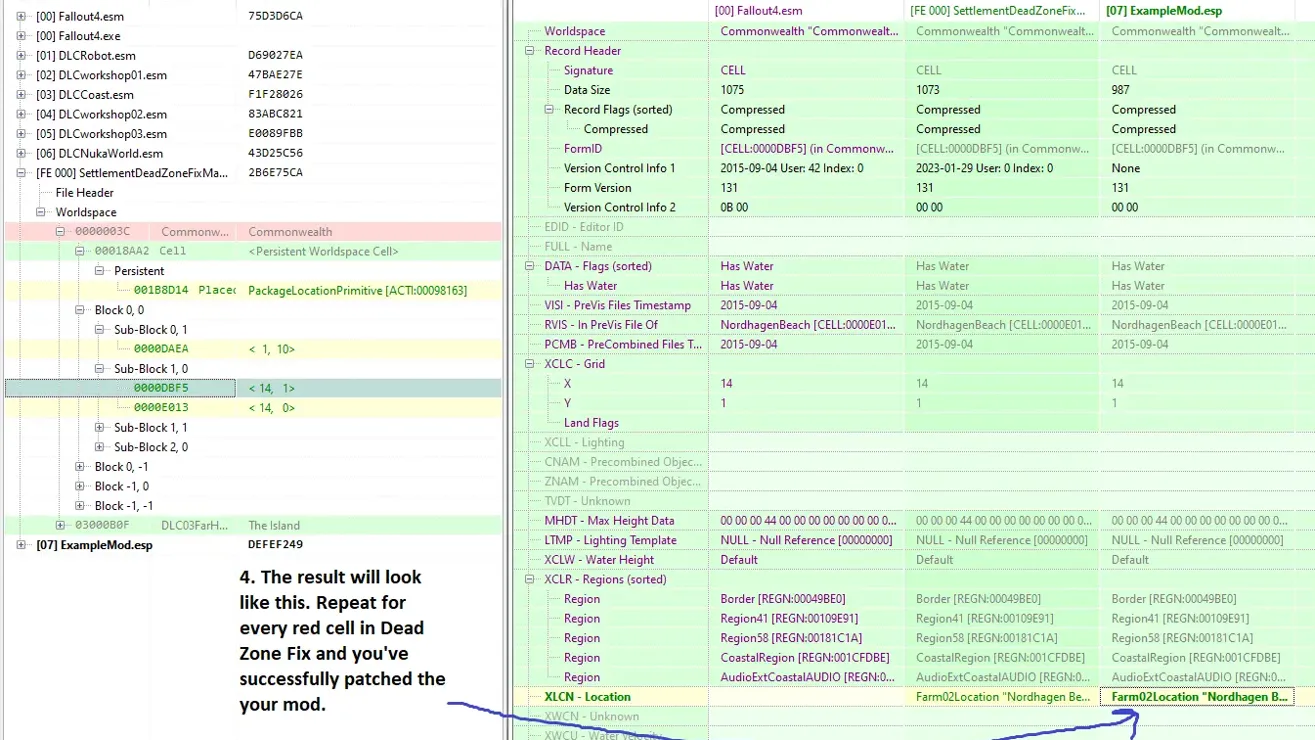The image size is (1315, 740).
Task: Expand the [00] Fallout4.esm plugin node
Action: [x=21, y=16]
